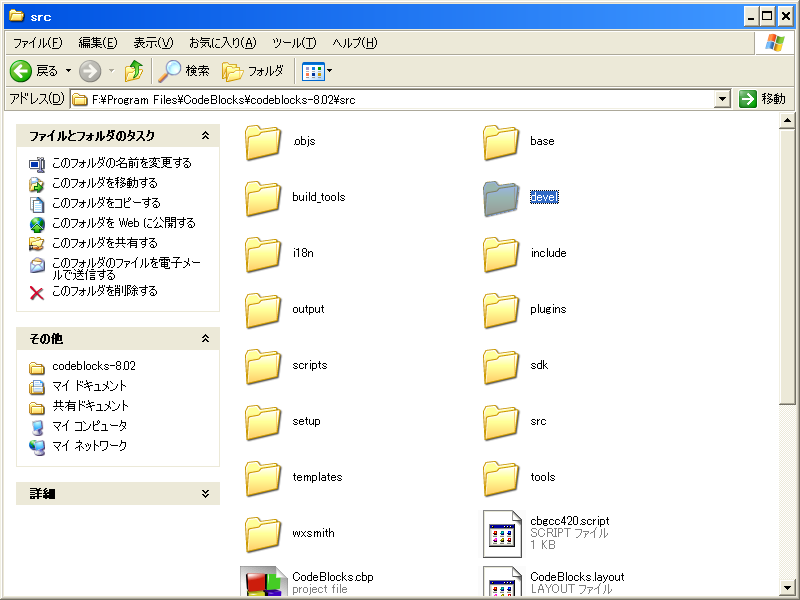Image resolution: width=800 pixels, height=600 pixels.
Task: Expand the address bar dropdown
Action: point(722,99)
